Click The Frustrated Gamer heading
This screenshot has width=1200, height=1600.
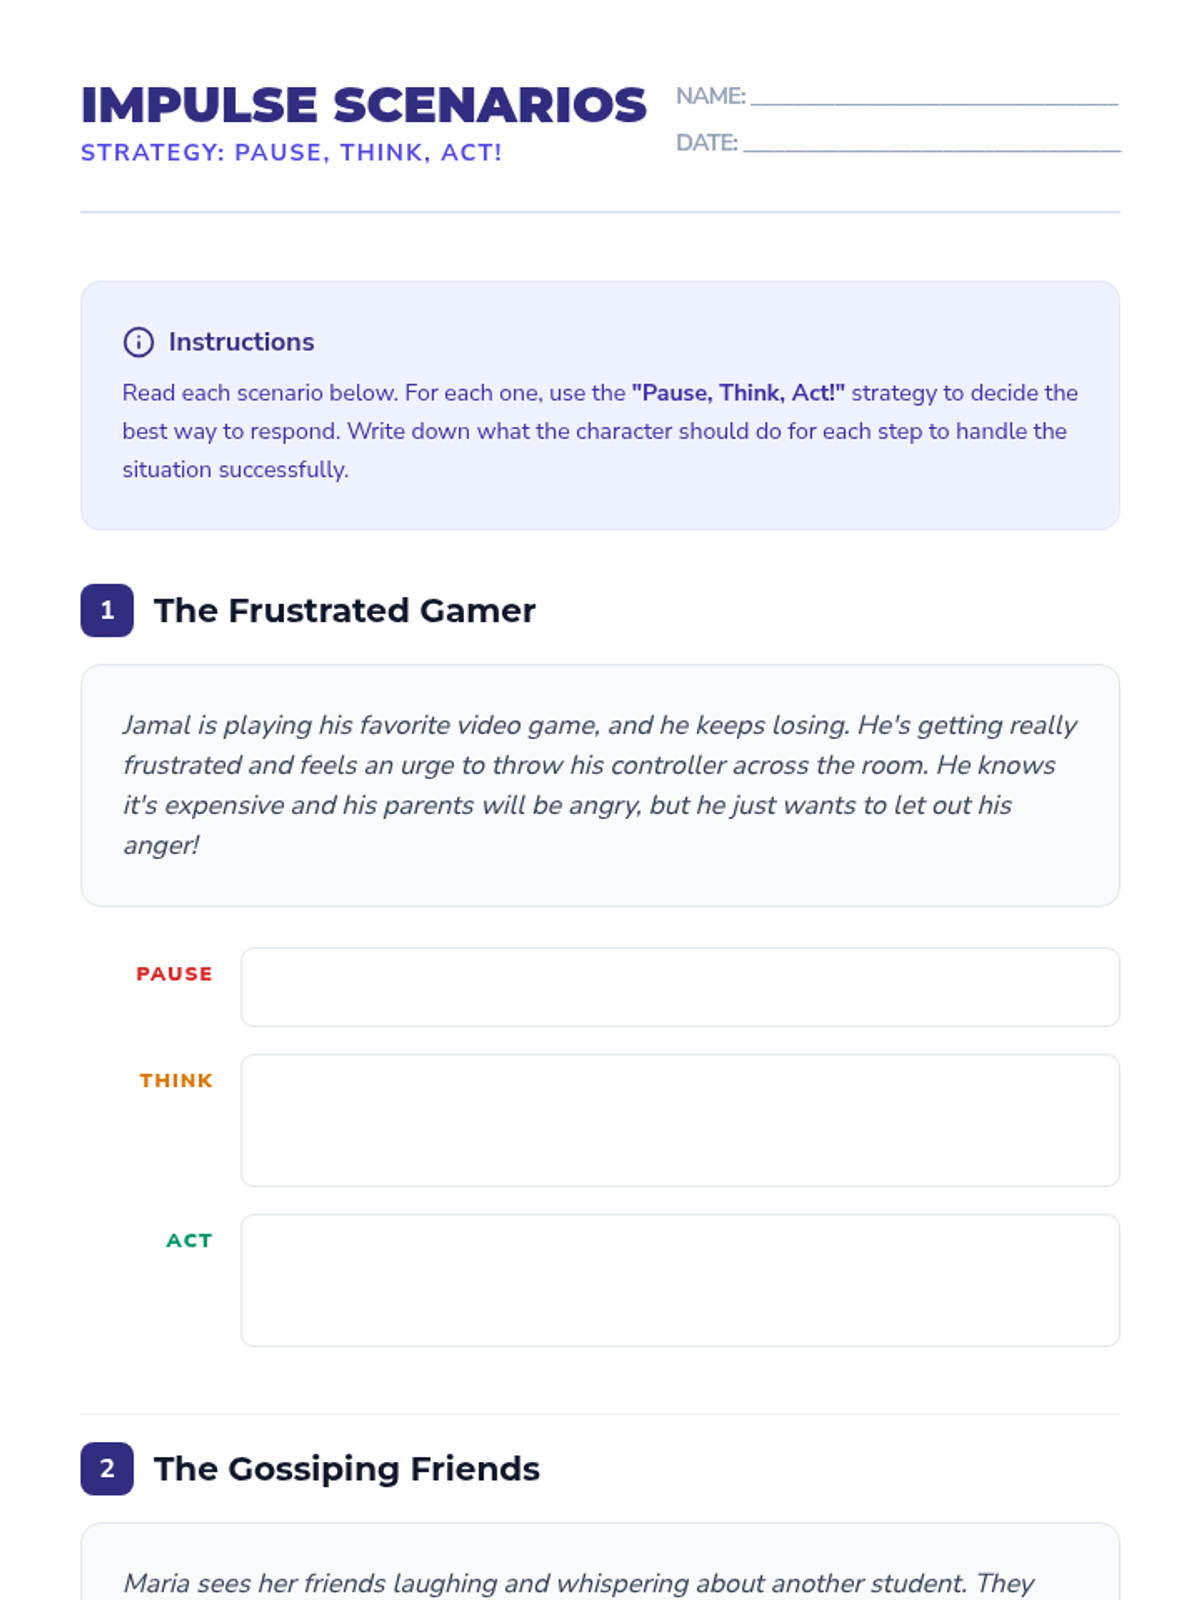coord(344,610)
